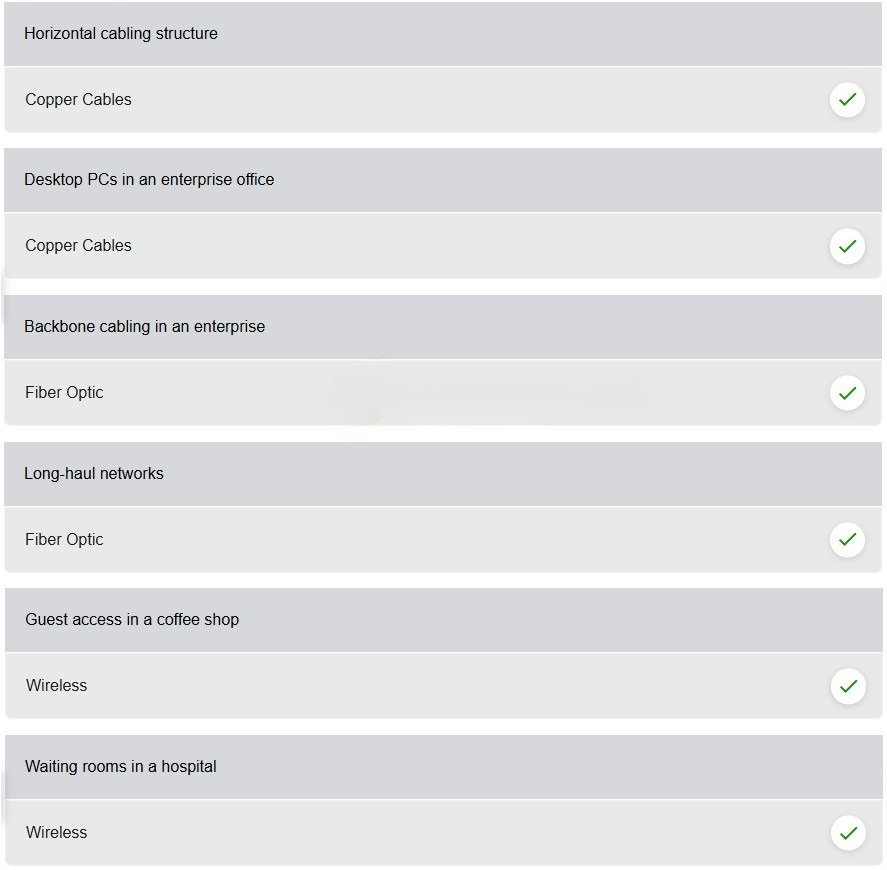887x870 pixels.
Task: Select the Horizontal cabling structure header
Action: (443, 34)
